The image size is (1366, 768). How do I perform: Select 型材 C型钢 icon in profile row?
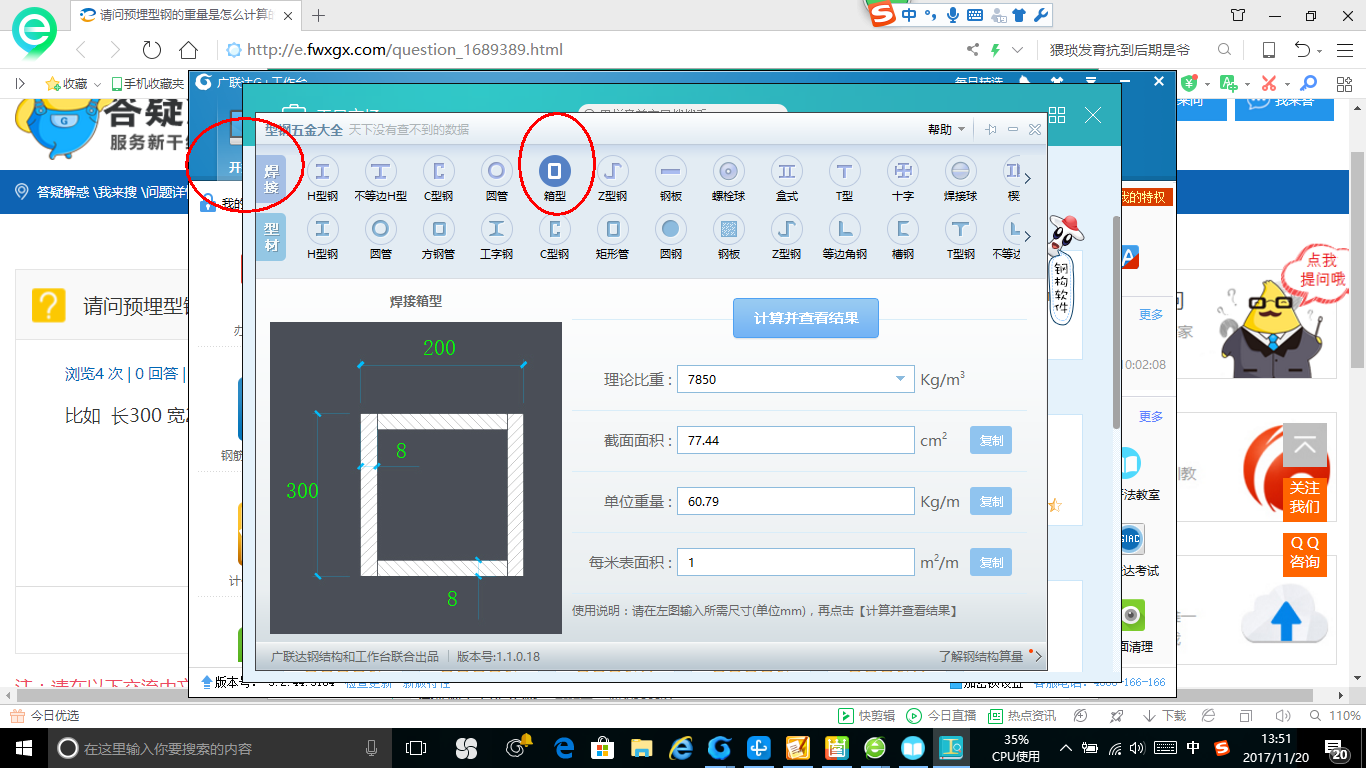tap(554, 229)
